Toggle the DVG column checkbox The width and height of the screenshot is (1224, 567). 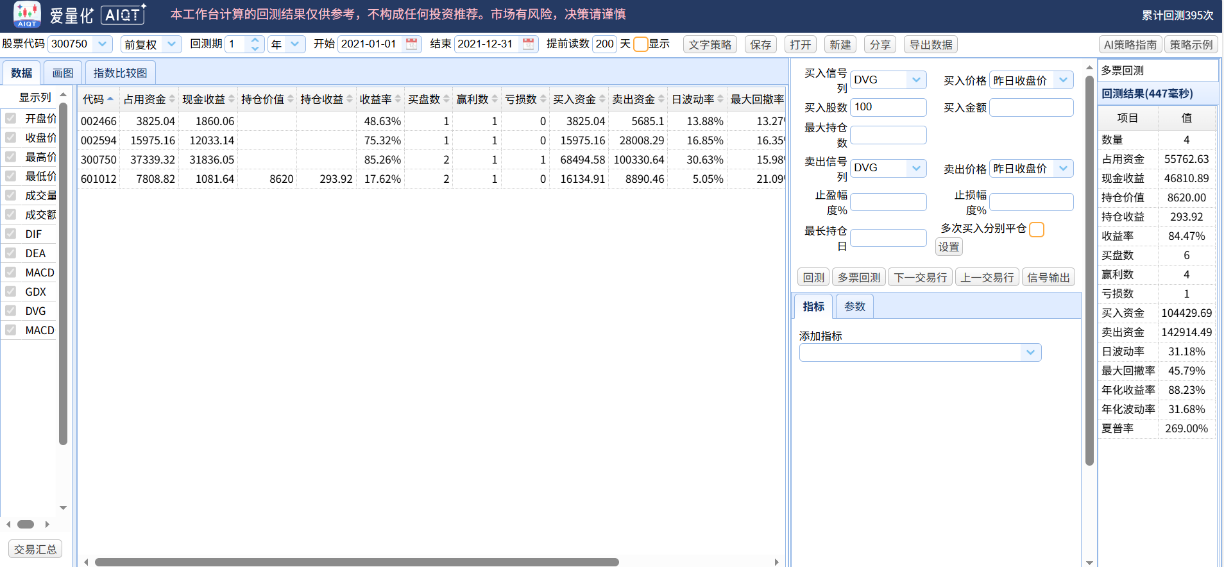pyautogui.click(x=11, y=311)
